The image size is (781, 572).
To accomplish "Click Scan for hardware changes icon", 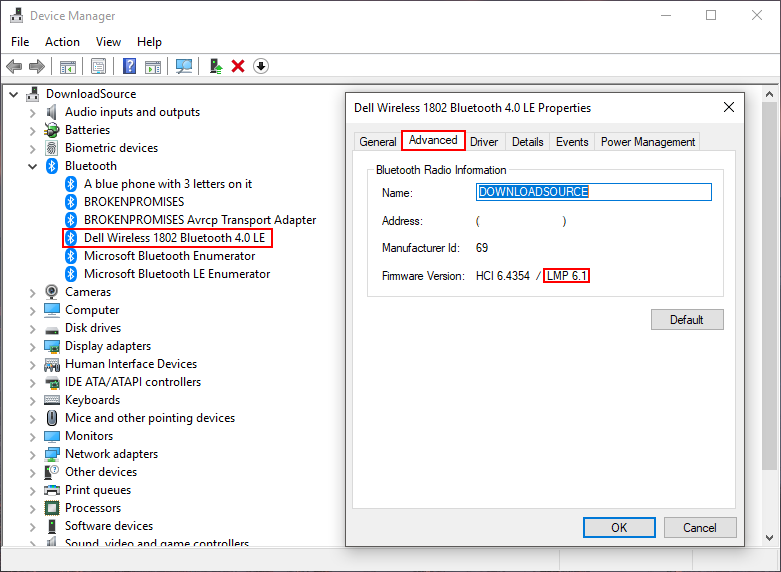I will (x=184, y=66).
